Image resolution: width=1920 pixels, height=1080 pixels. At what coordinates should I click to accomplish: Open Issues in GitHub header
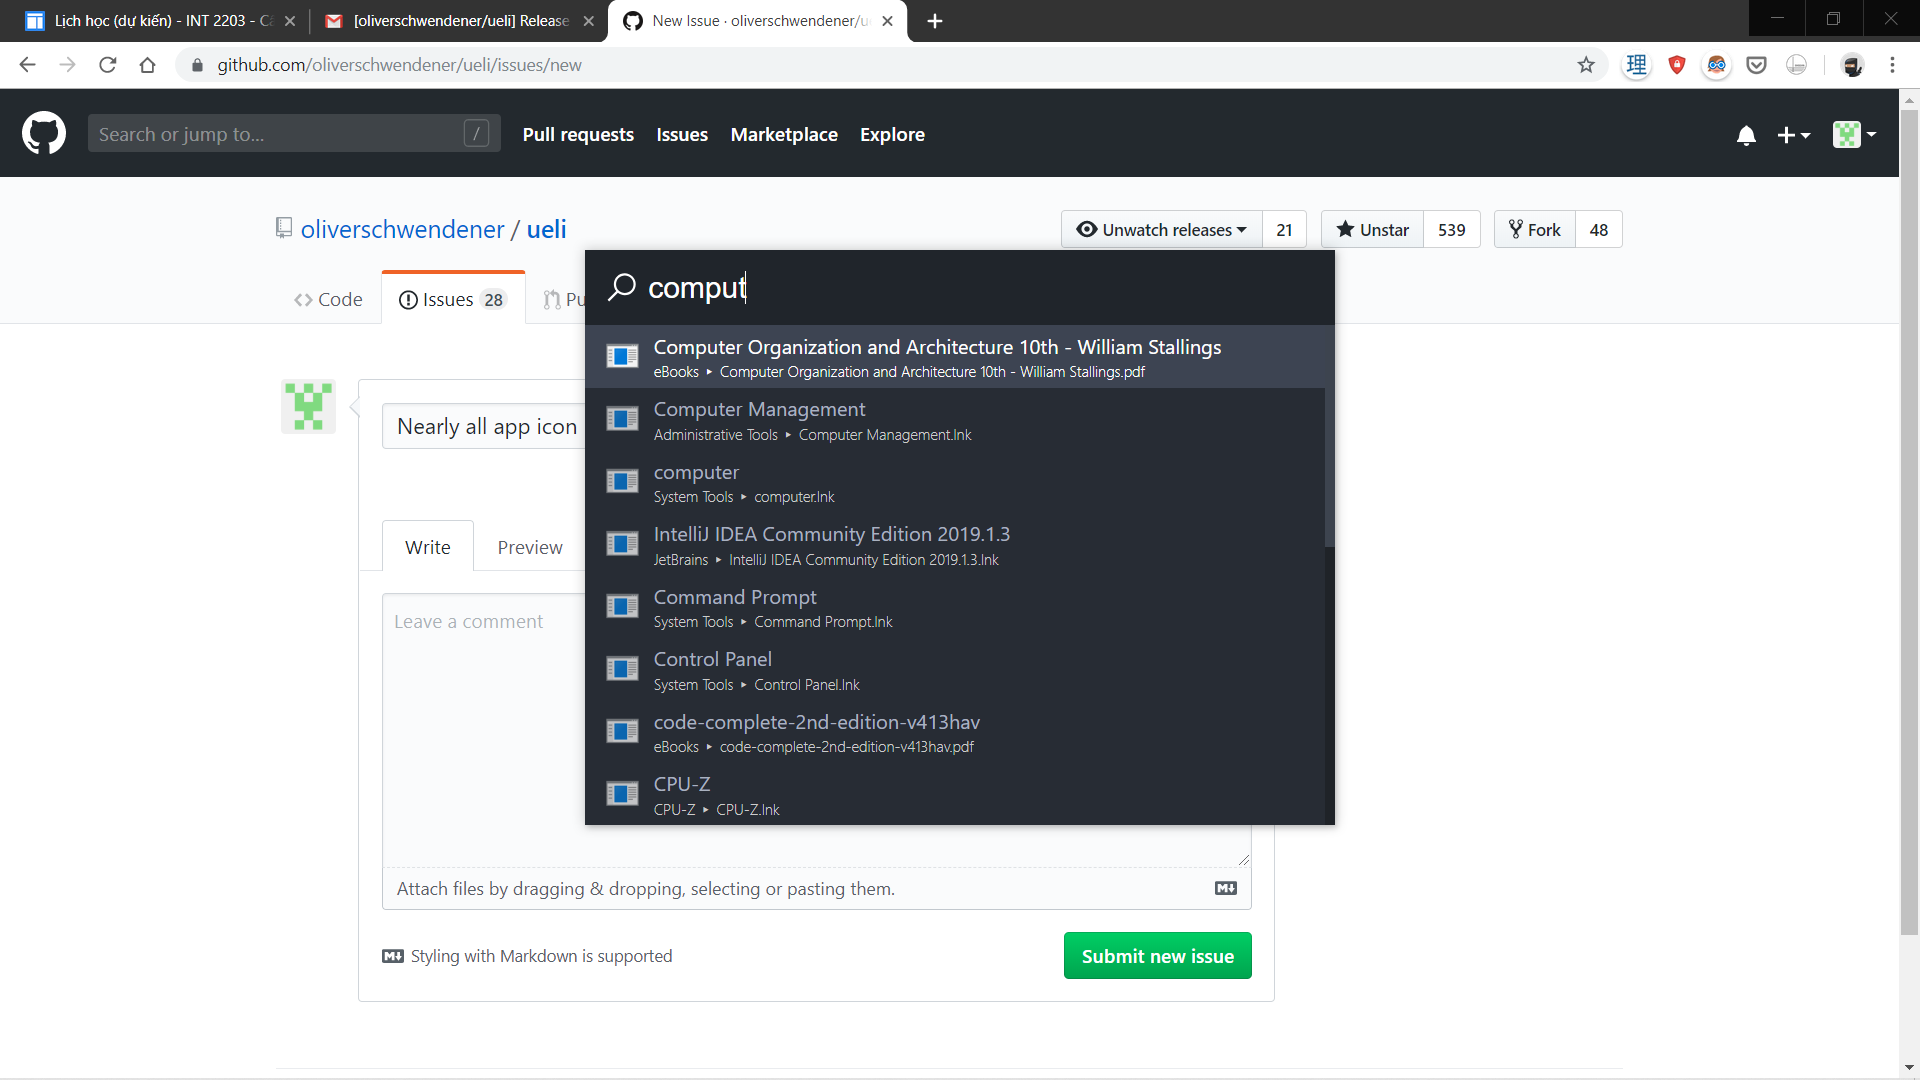(682, 134)
